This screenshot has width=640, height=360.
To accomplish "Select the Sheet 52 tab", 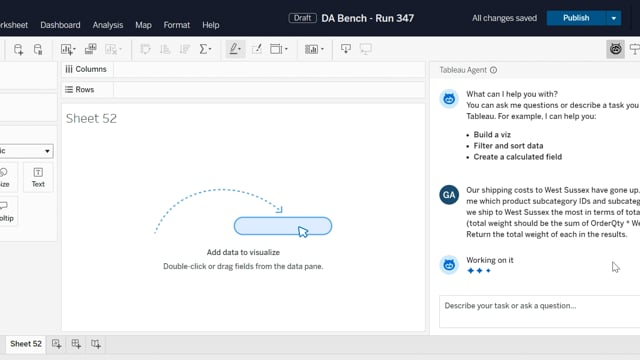I will [26, 344].
